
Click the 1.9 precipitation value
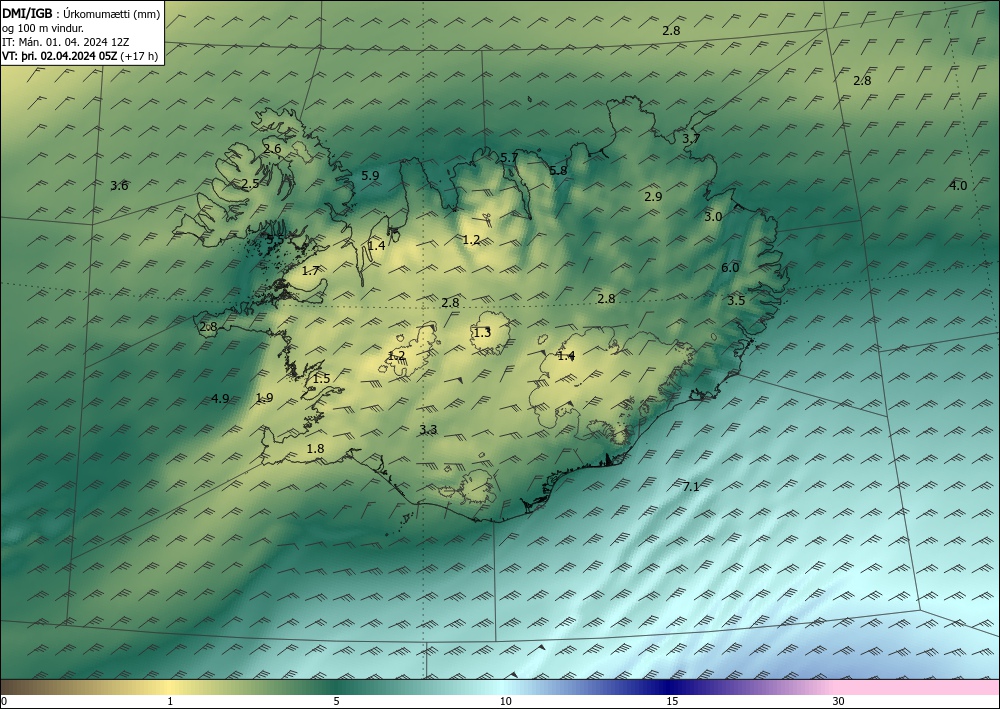point(264,397)
